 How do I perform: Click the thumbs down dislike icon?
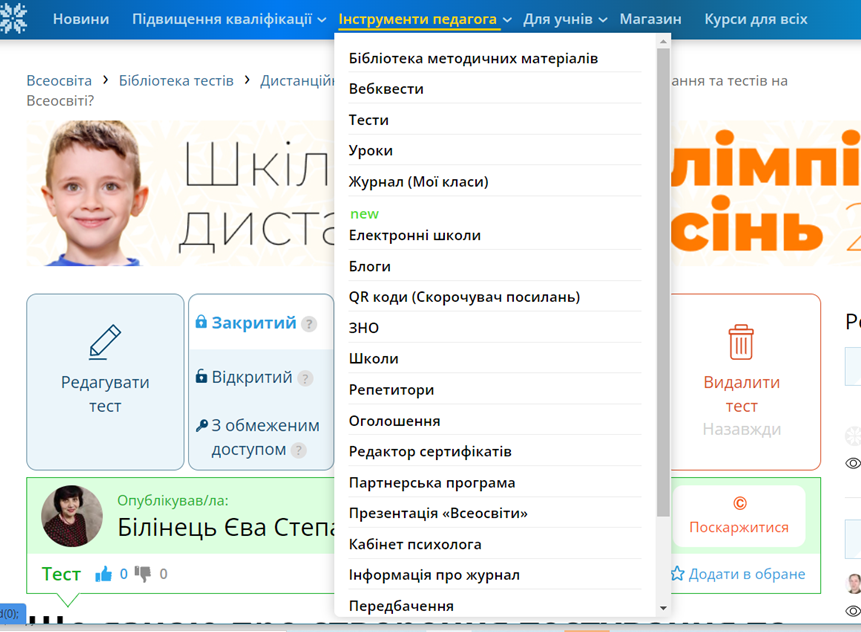pyautogui.click(x=143, y=574)
